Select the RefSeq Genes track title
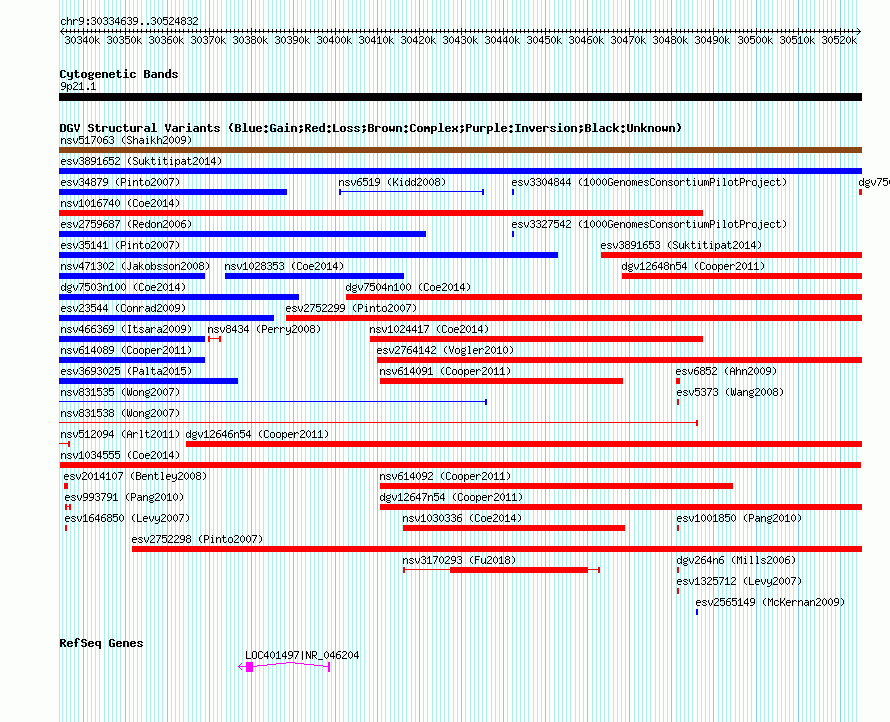The width and height of the screenshot is (890, 722). [101, 643]
